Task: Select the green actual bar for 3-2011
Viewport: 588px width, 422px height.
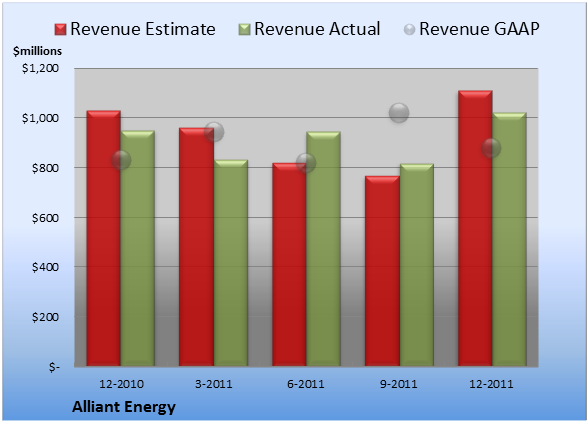Action: (x=231, y=263)
